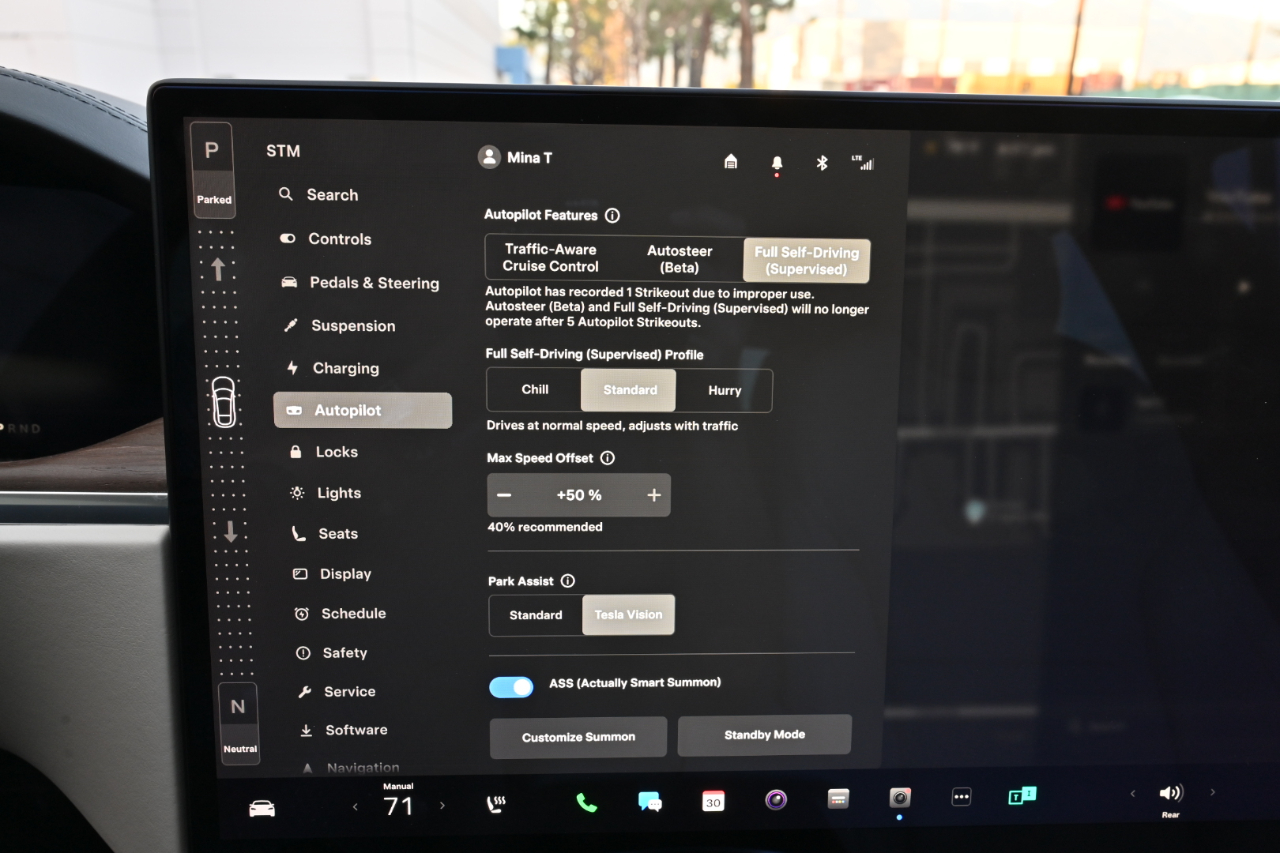Decrease temperature with left chevron
The width and height of the screenshot is (1280, 853).
pyautogui.click(x=355, y=807)
